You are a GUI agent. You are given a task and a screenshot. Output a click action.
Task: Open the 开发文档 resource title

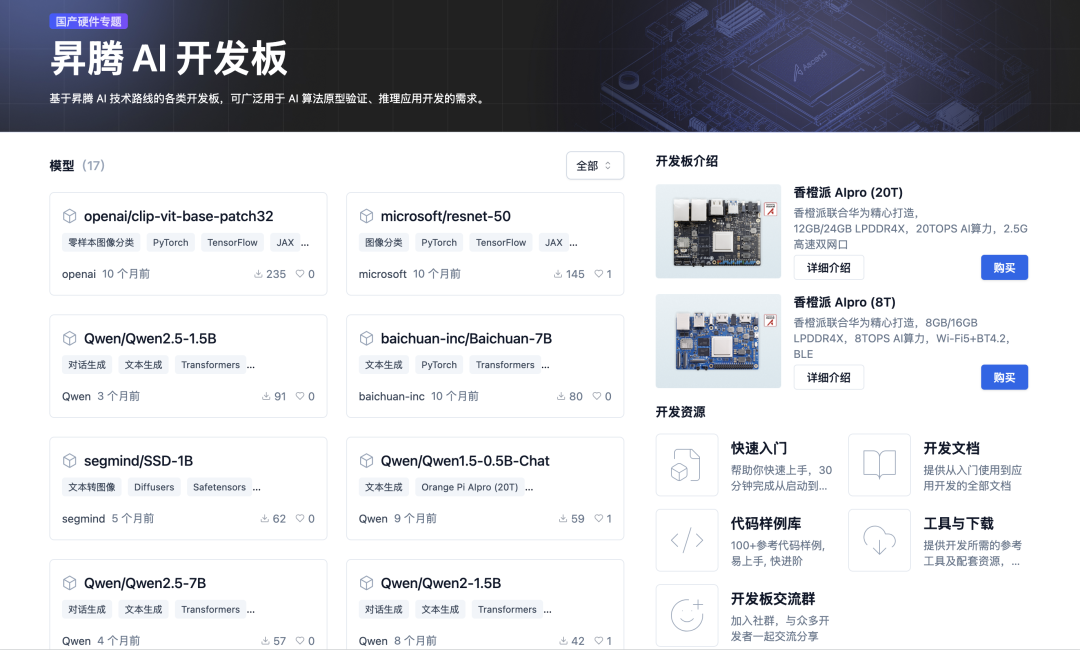tap(951, 448)
